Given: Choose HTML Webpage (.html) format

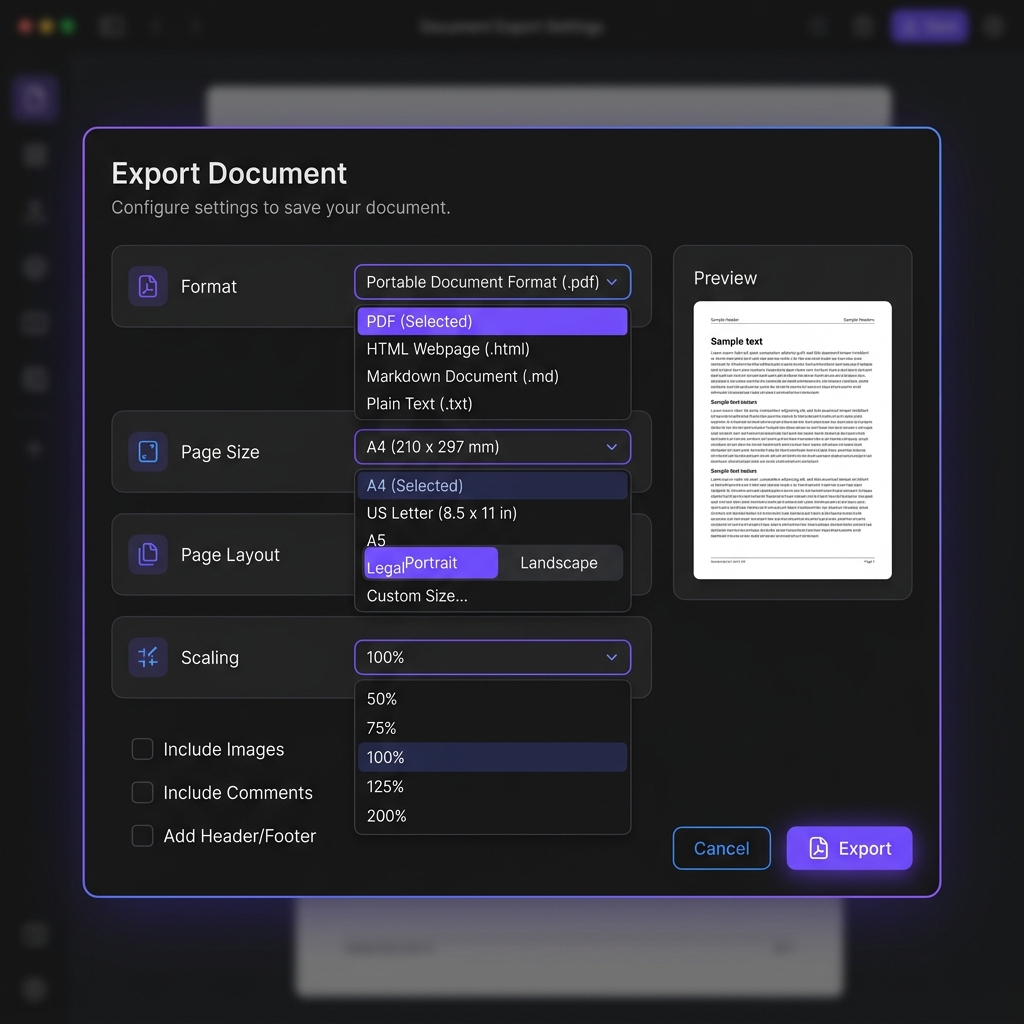Looking at the screenshot, I should (492, 349).
